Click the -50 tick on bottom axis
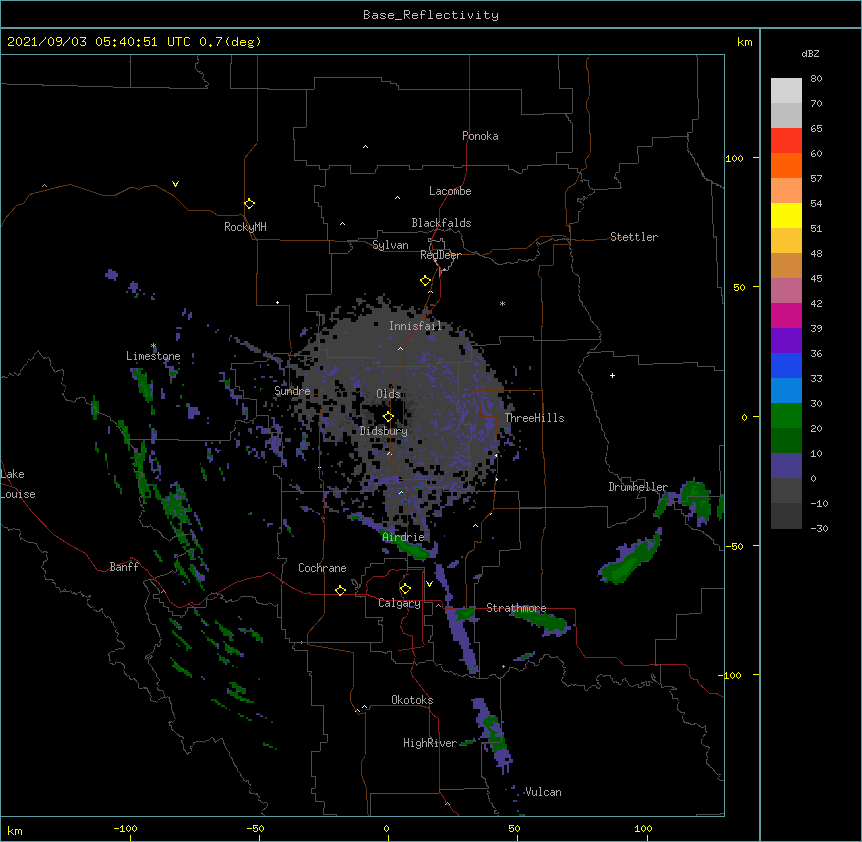Viewport: 862px width, 842px height. coord(255,828)
